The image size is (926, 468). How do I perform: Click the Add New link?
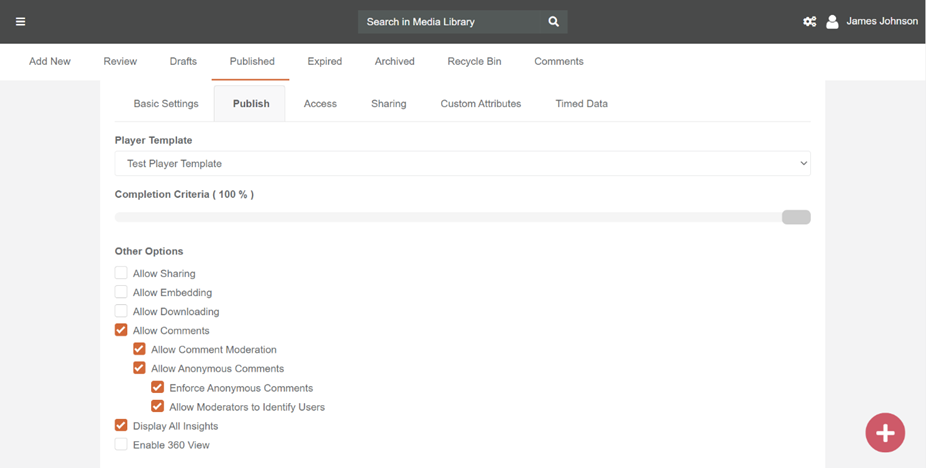click(50, 61)
